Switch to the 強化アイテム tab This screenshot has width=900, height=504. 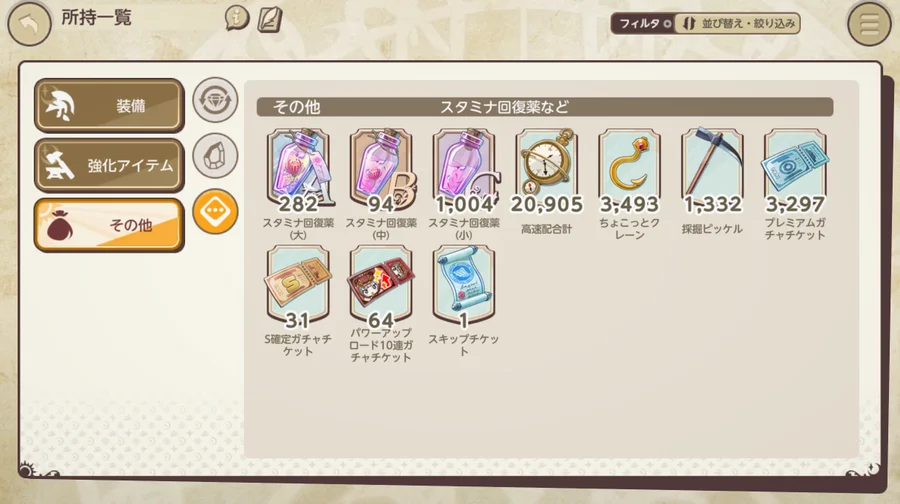(x=109, y=165)
